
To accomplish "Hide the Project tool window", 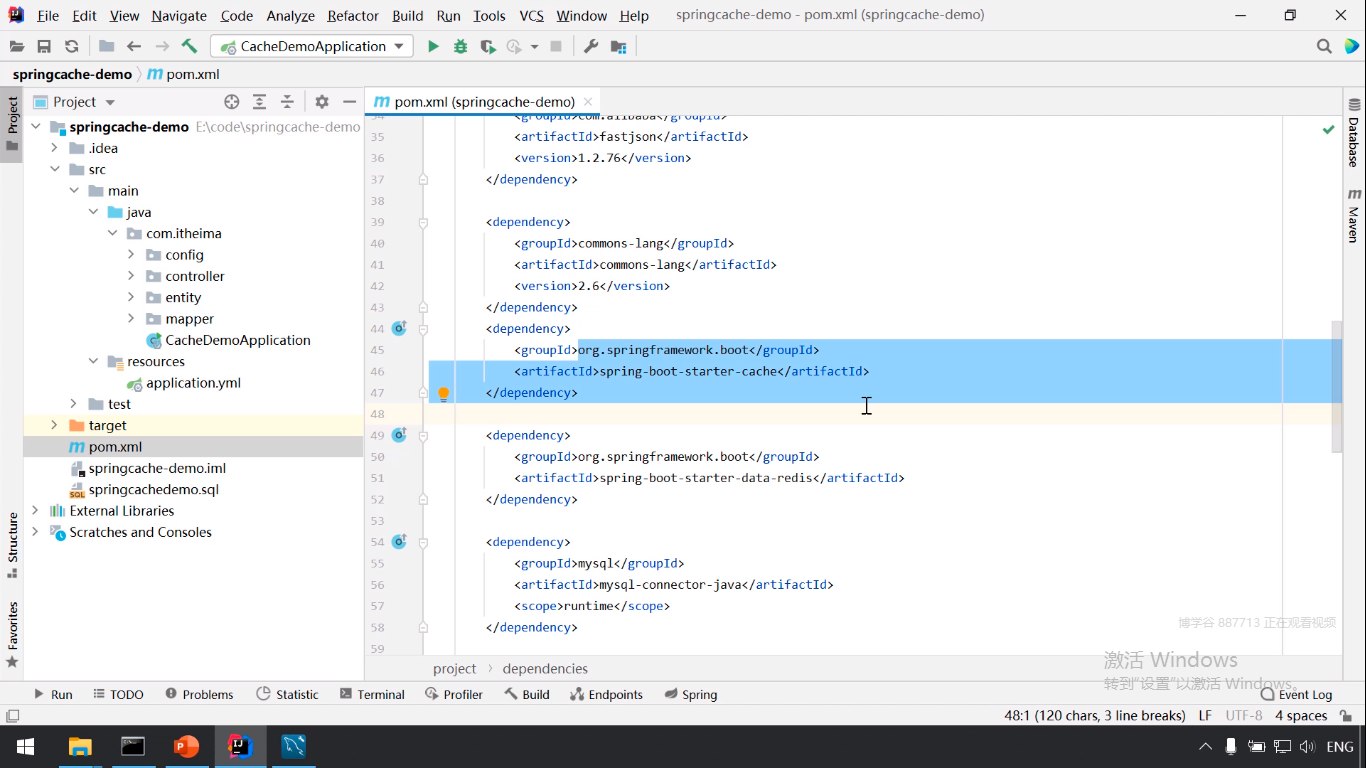I will click(x=349, y=101).
